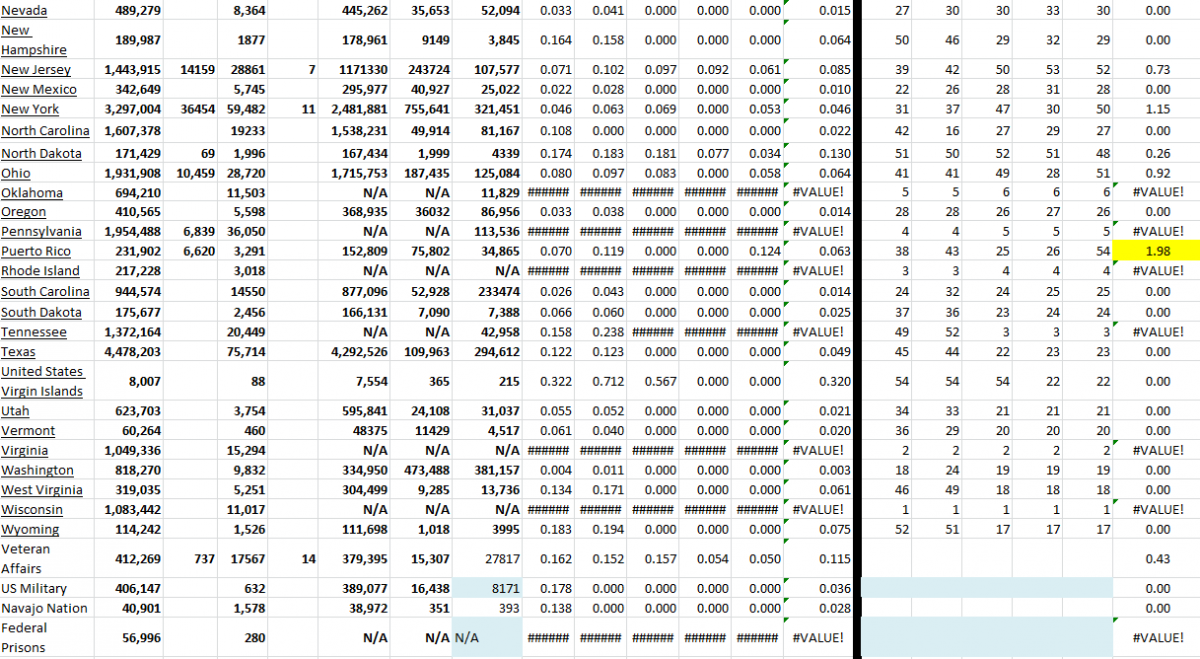Screen dimensions: 1200x659
Task: Click the New Jersey hyperlink
Action: (x=35, y=70)
